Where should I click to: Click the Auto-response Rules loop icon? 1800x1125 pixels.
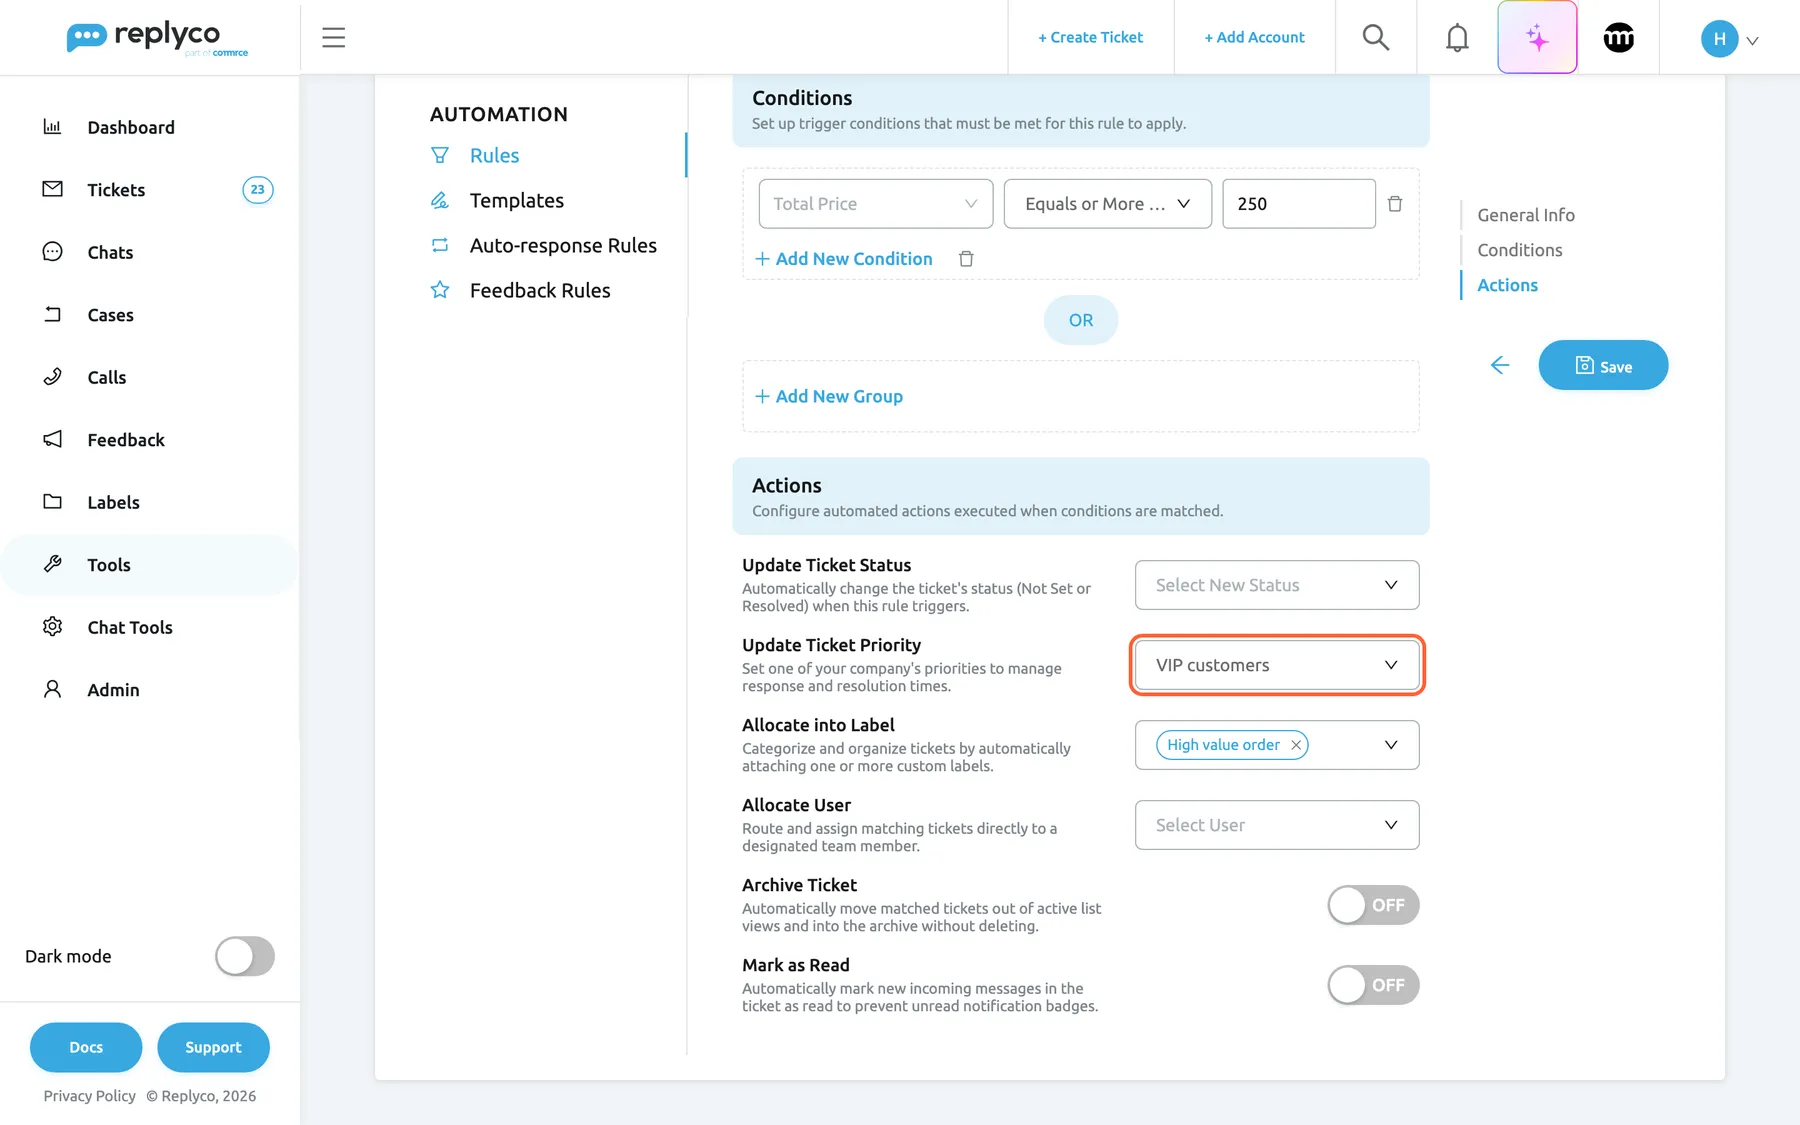click(439, 245)
